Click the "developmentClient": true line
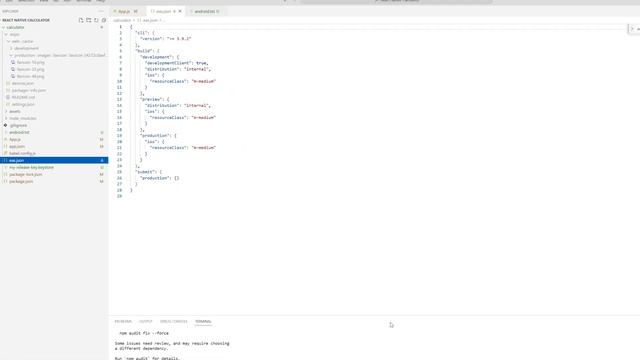 (x=176, y=63)
